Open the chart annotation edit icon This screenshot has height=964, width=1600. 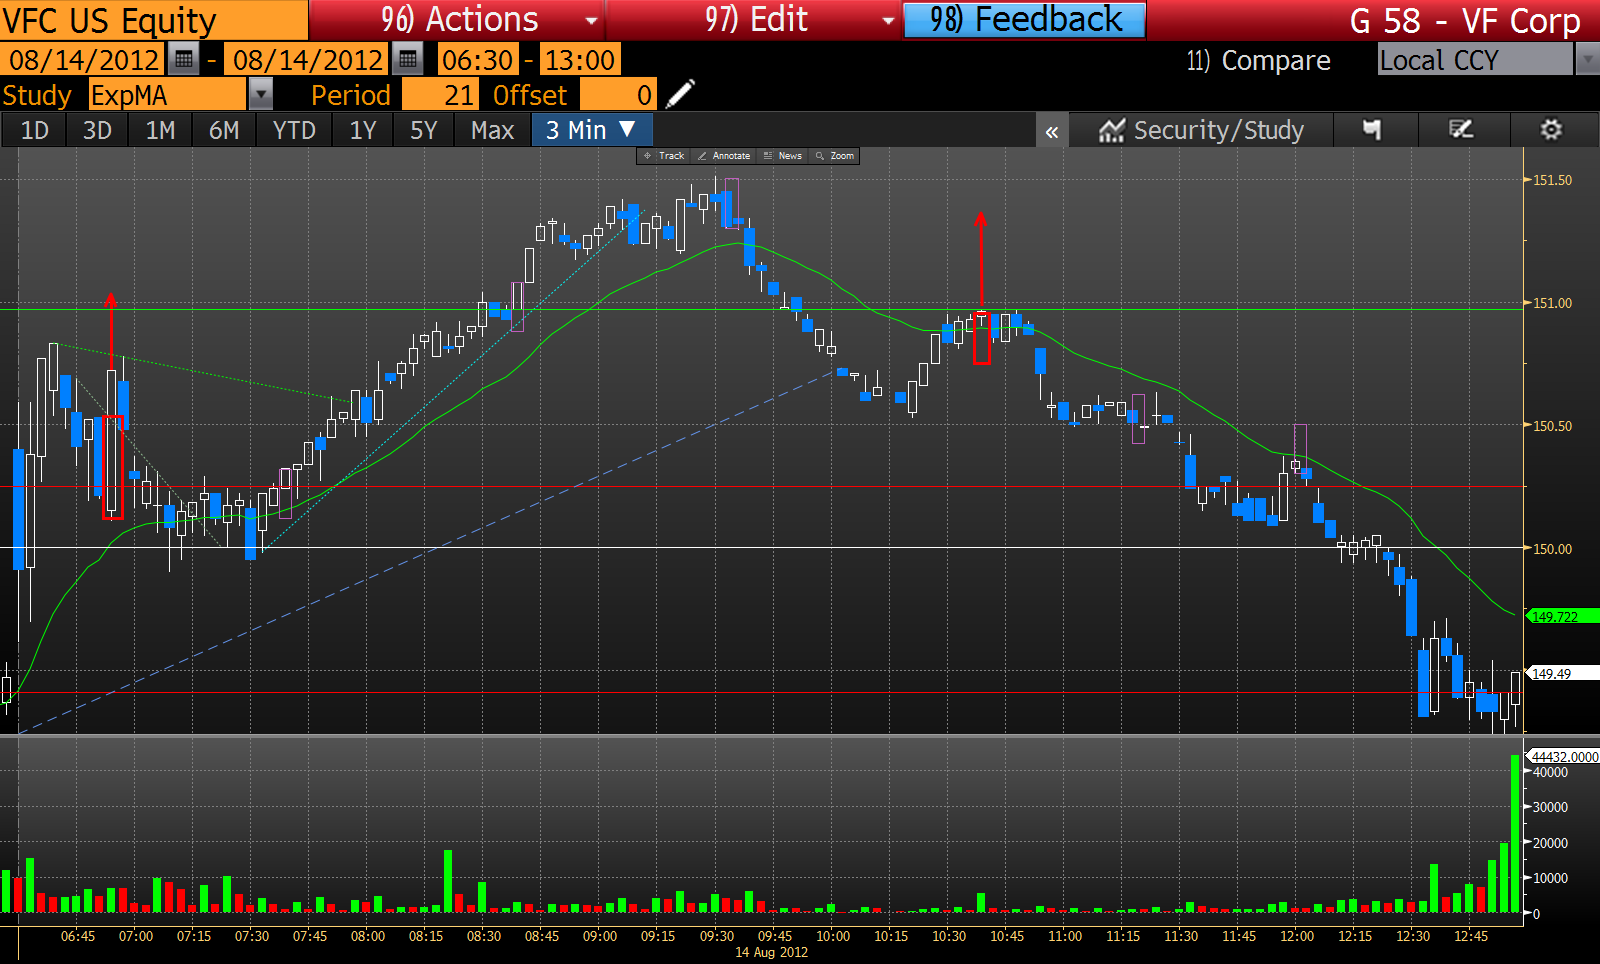pyautogui.click(x=1461, y=130)
